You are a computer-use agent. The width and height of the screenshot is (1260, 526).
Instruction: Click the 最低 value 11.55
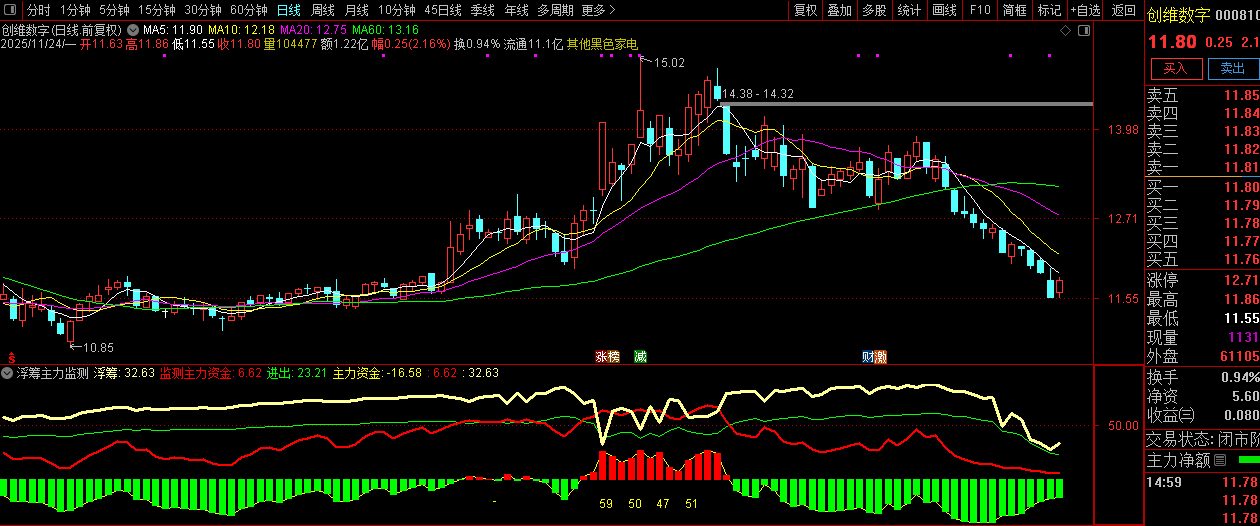1240,319
